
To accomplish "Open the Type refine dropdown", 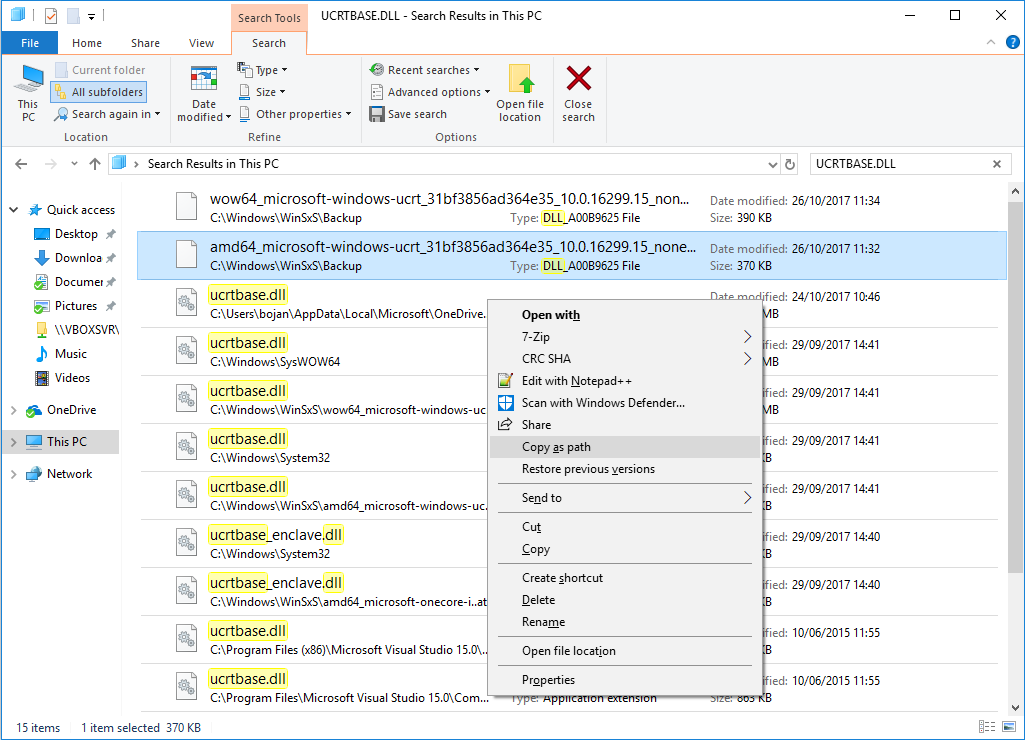I will [263, 70].
